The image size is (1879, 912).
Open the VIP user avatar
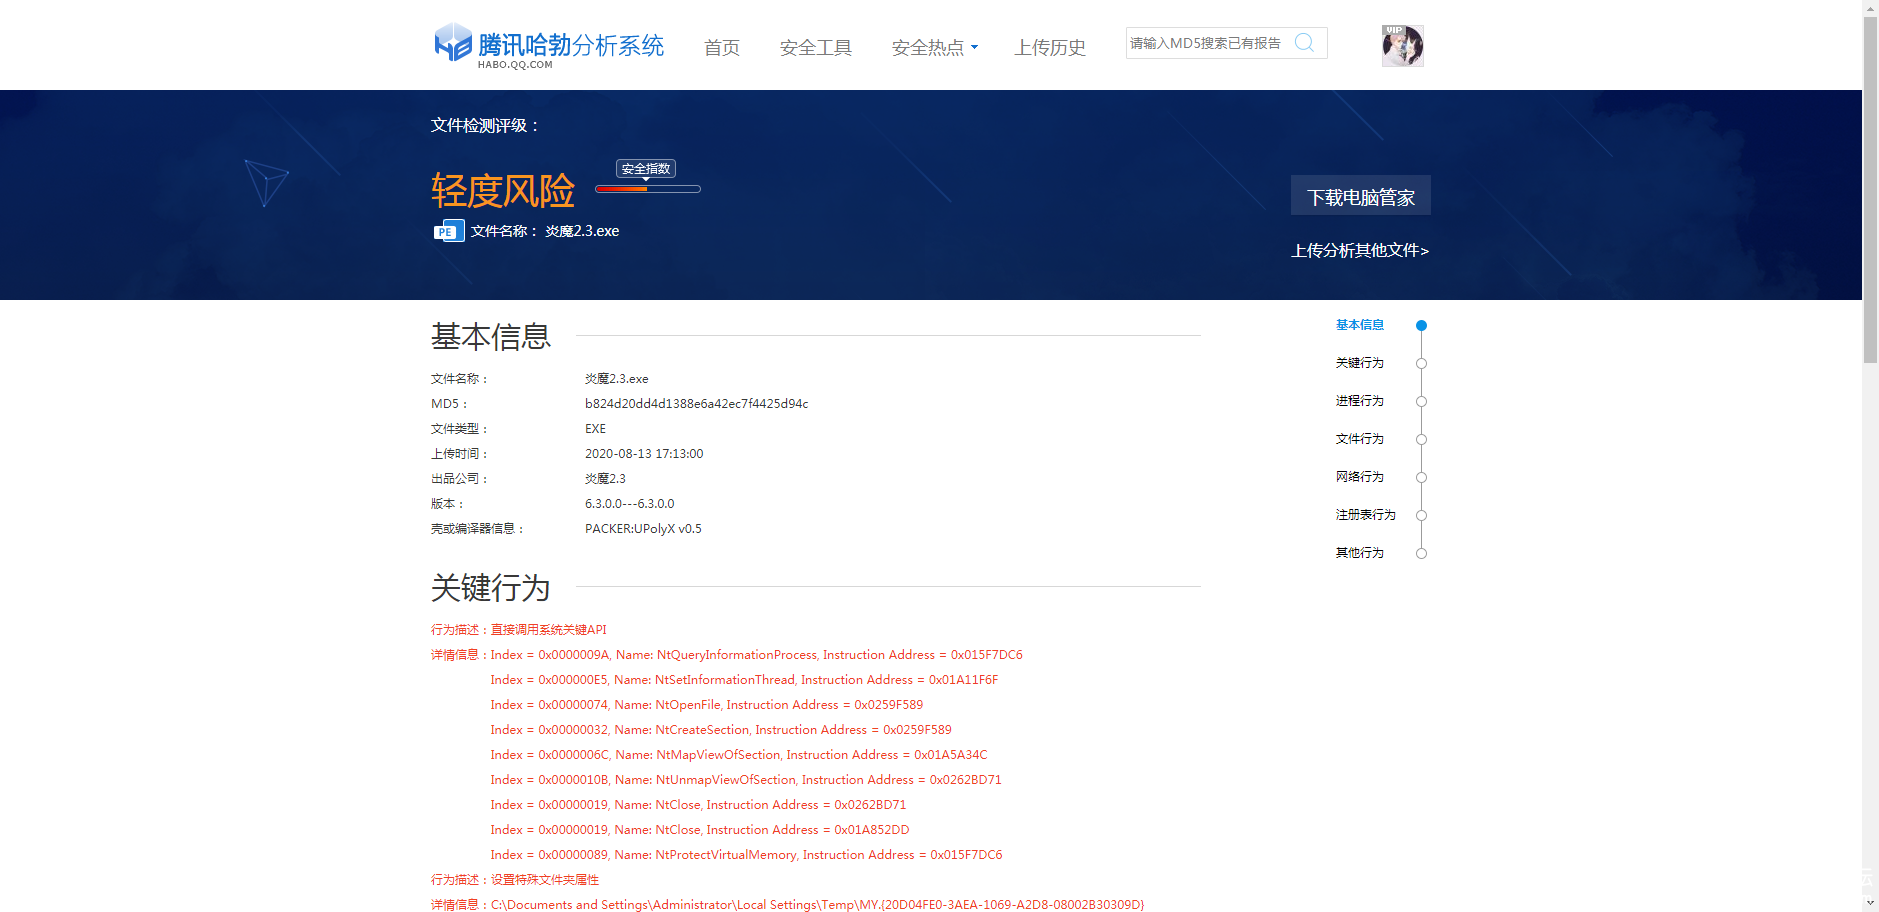1402,46
